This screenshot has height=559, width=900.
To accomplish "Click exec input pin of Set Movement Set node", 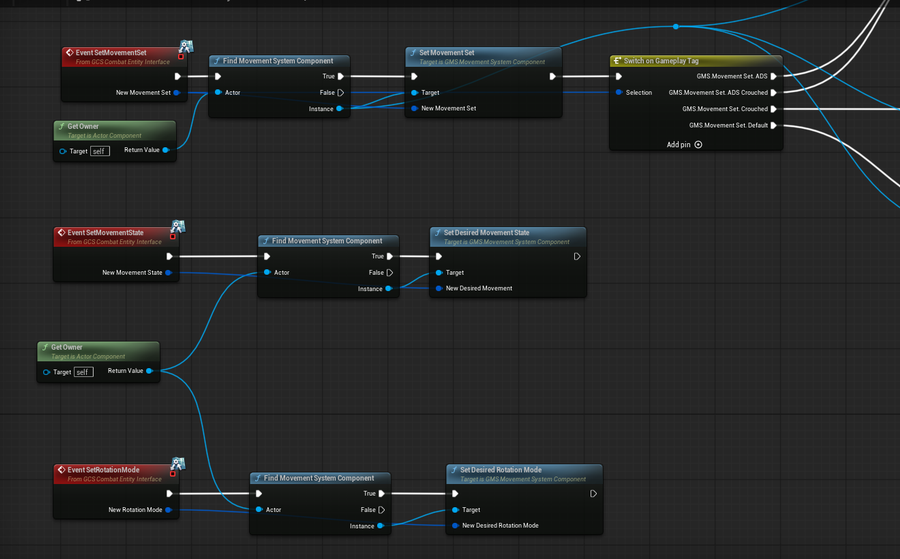I will pyautogui.click(x=414, y=76).
